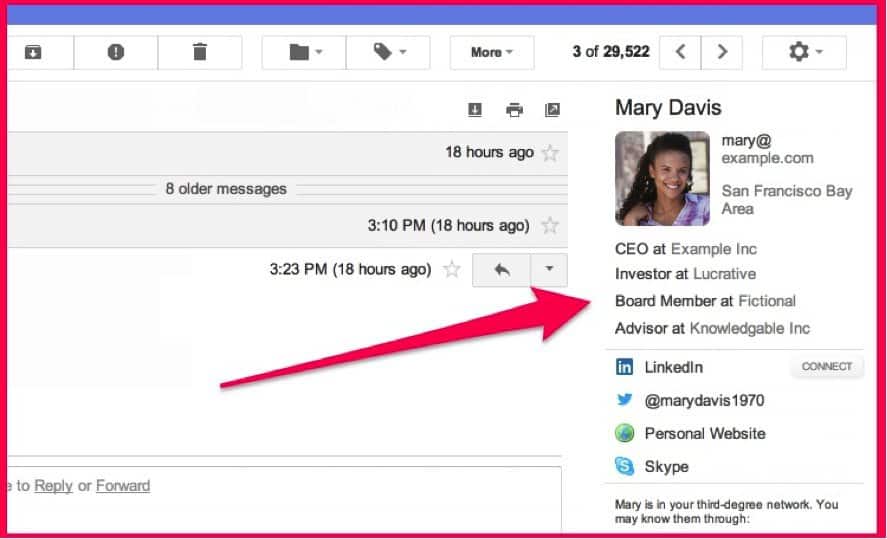Viewport: 887px width, 539px height.
Task: Open Mary's Twitter profile @marydavis1970
Action: tap(704, 400)
